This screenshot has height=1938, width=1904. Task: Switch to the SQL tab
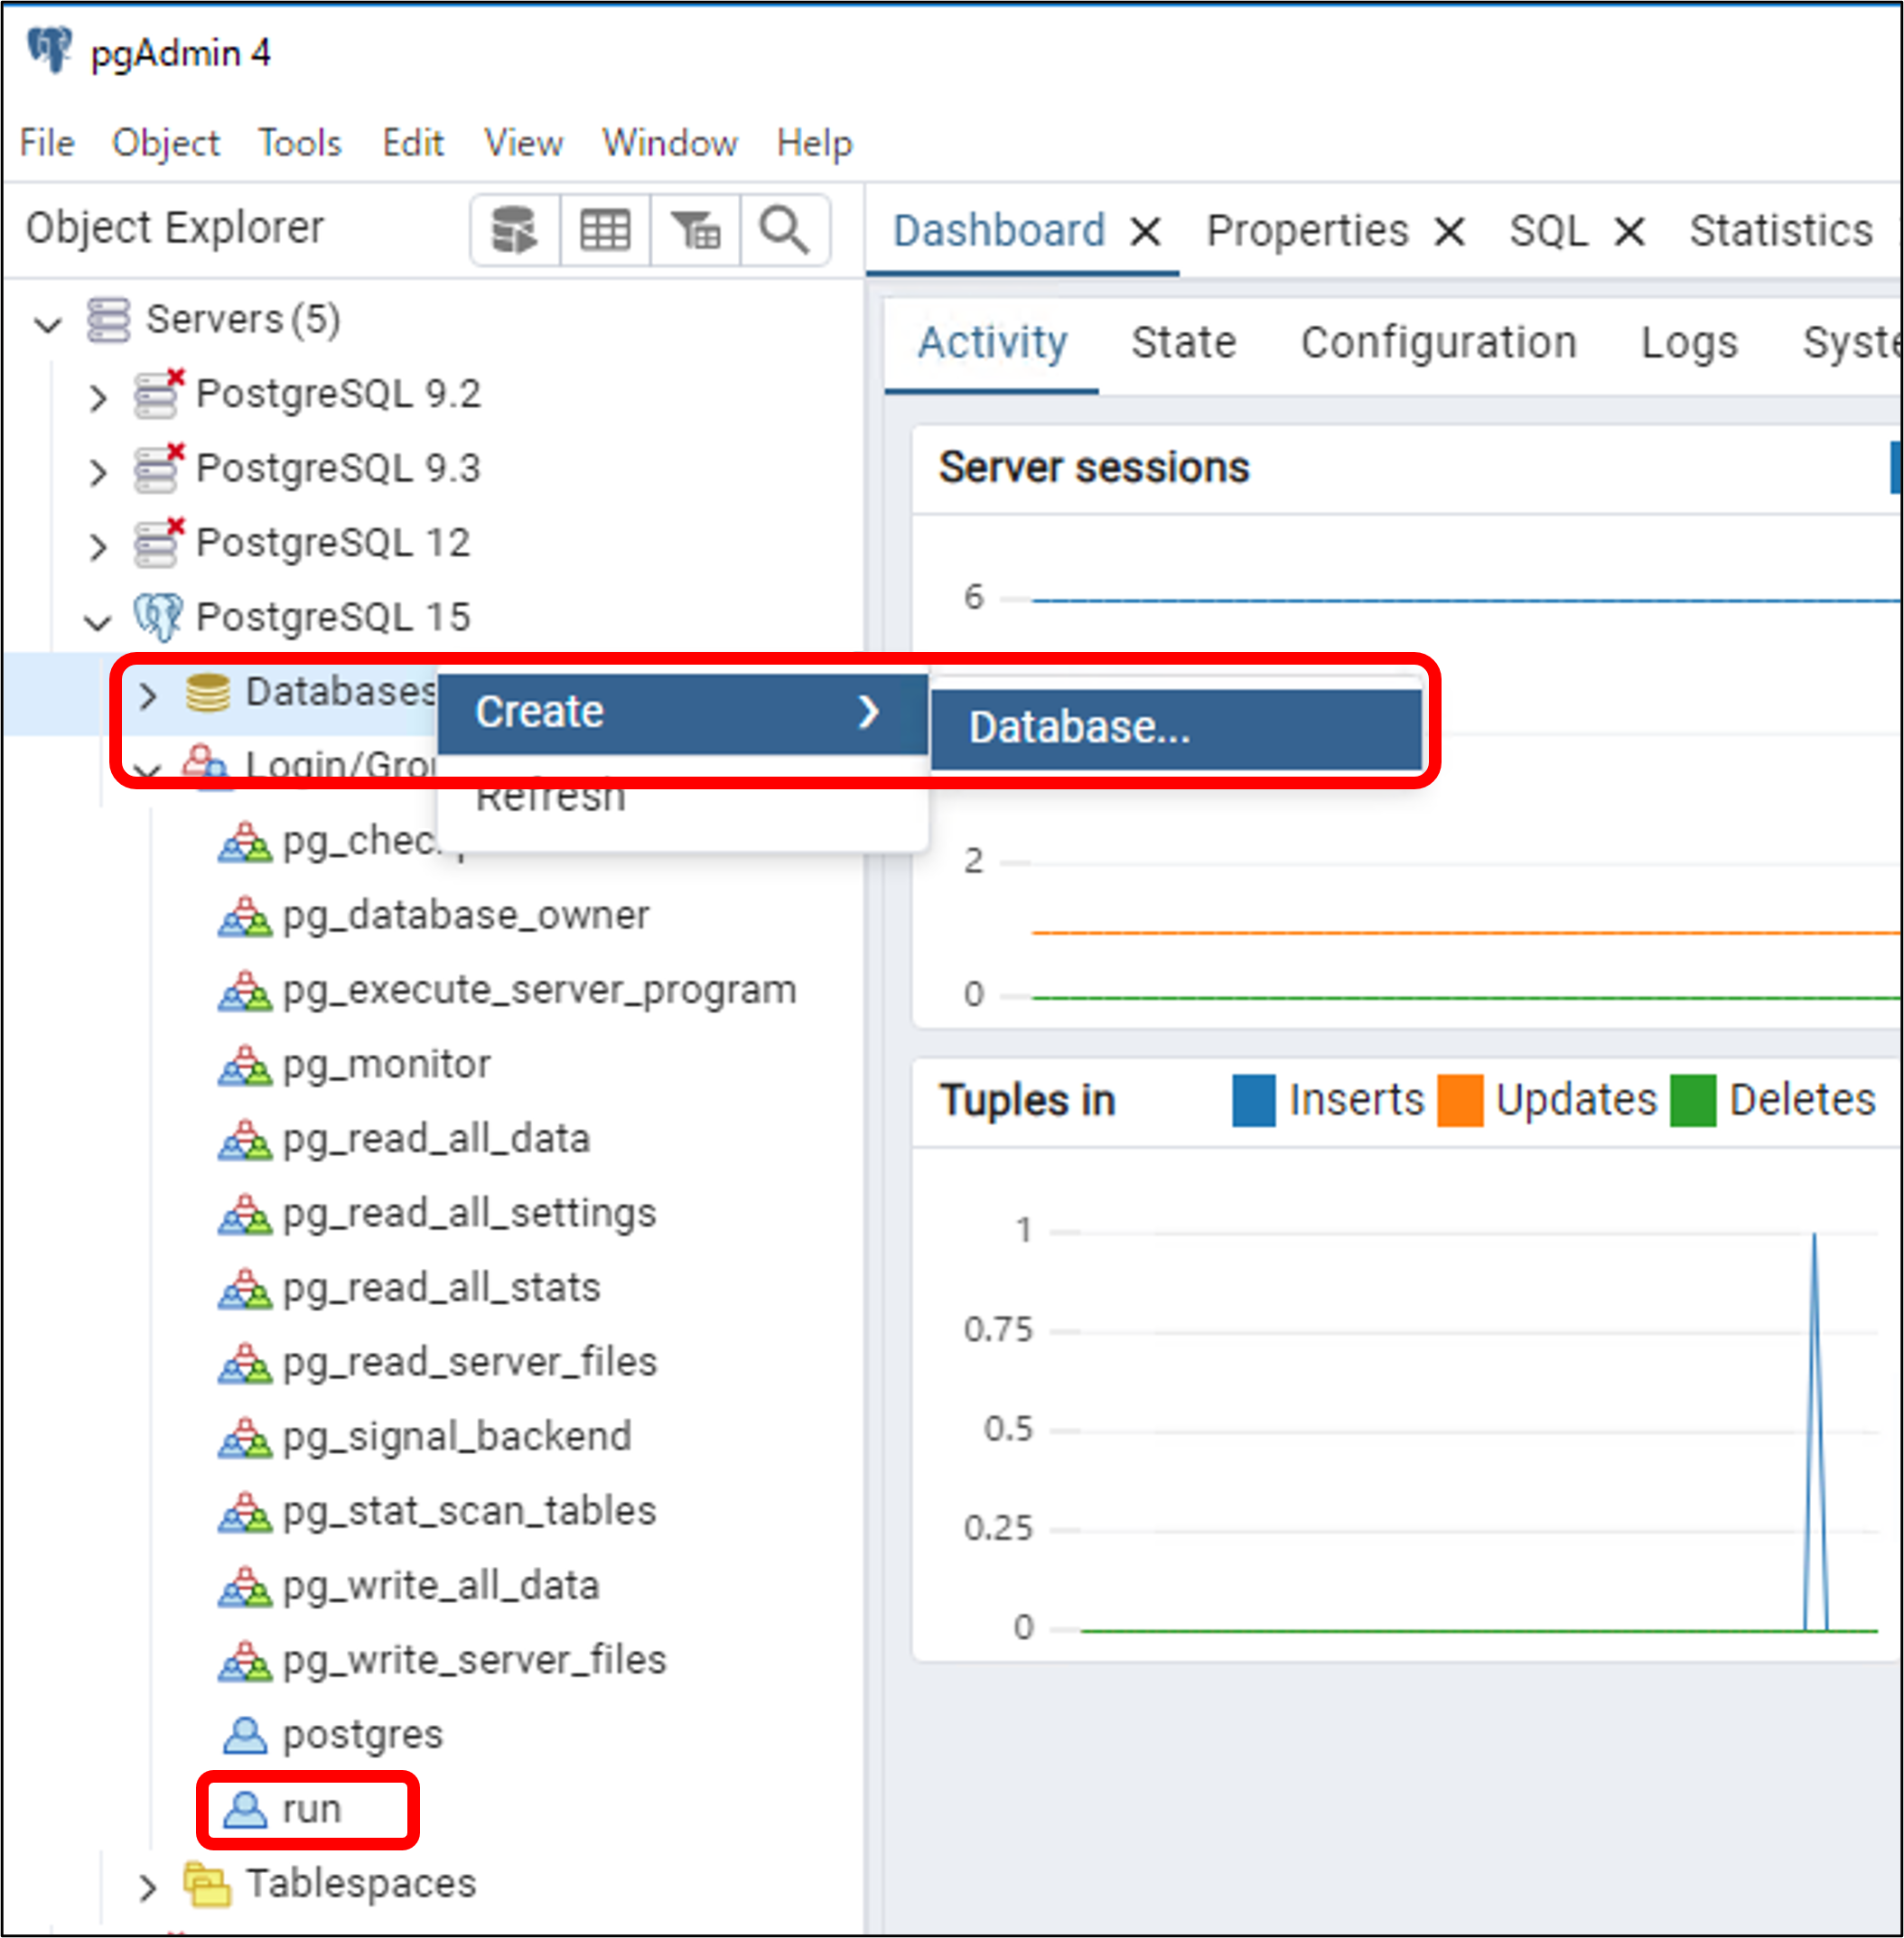click(1548, 231)
